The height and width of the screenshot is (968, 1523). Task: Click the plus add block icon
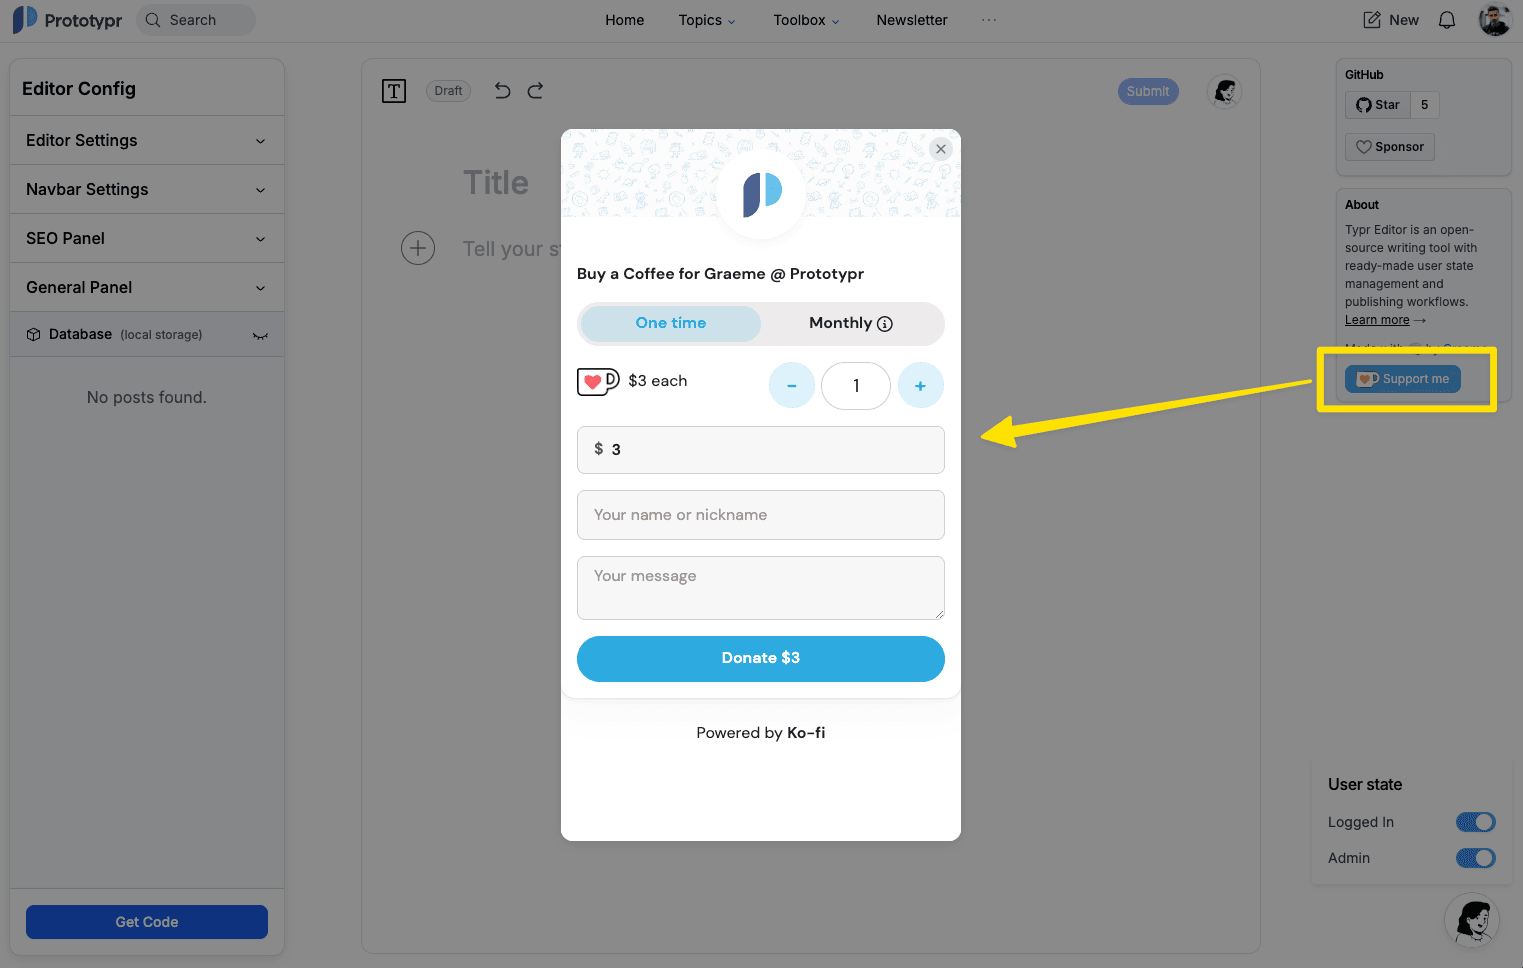(418, 248)
